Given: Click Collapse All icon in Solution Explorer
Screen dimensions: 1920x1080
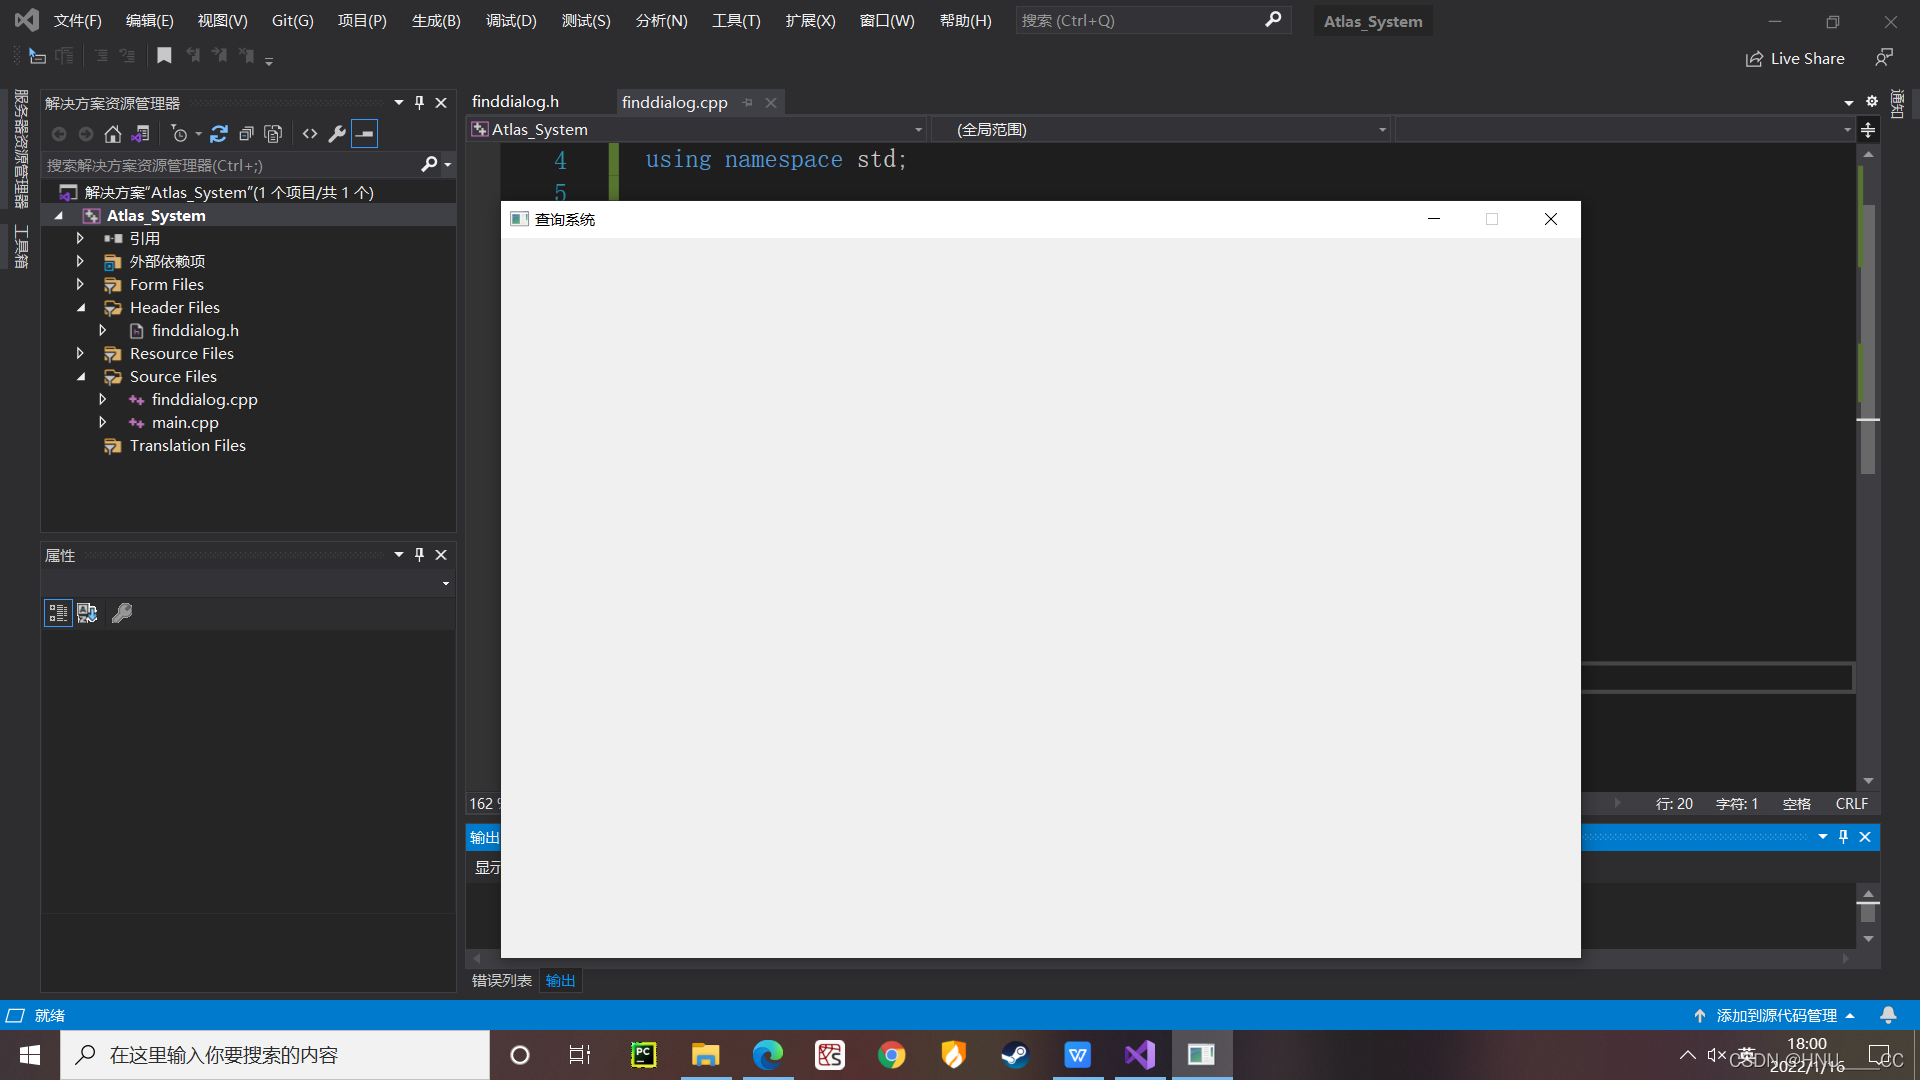Looking at the screenshot, I should 246,134.
